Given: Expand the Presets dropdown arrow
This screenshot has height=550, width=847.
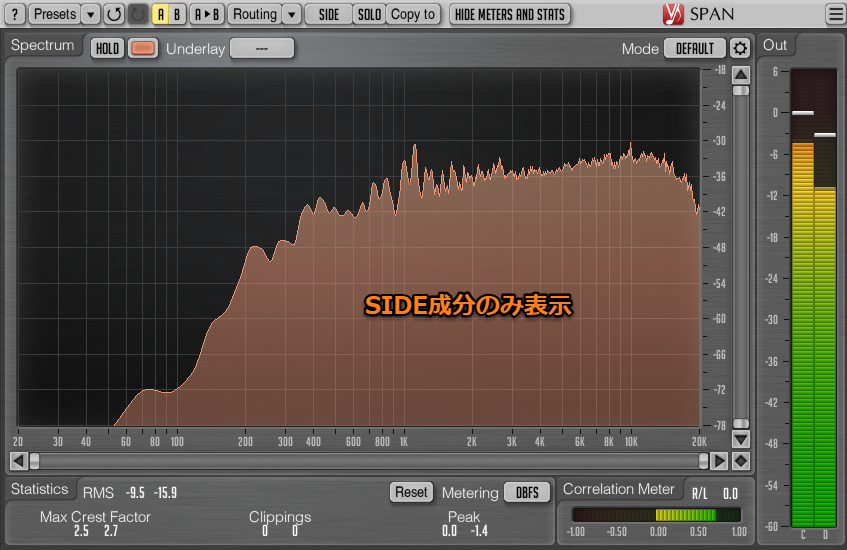Looking at the screenshot, I should [90, 14].
